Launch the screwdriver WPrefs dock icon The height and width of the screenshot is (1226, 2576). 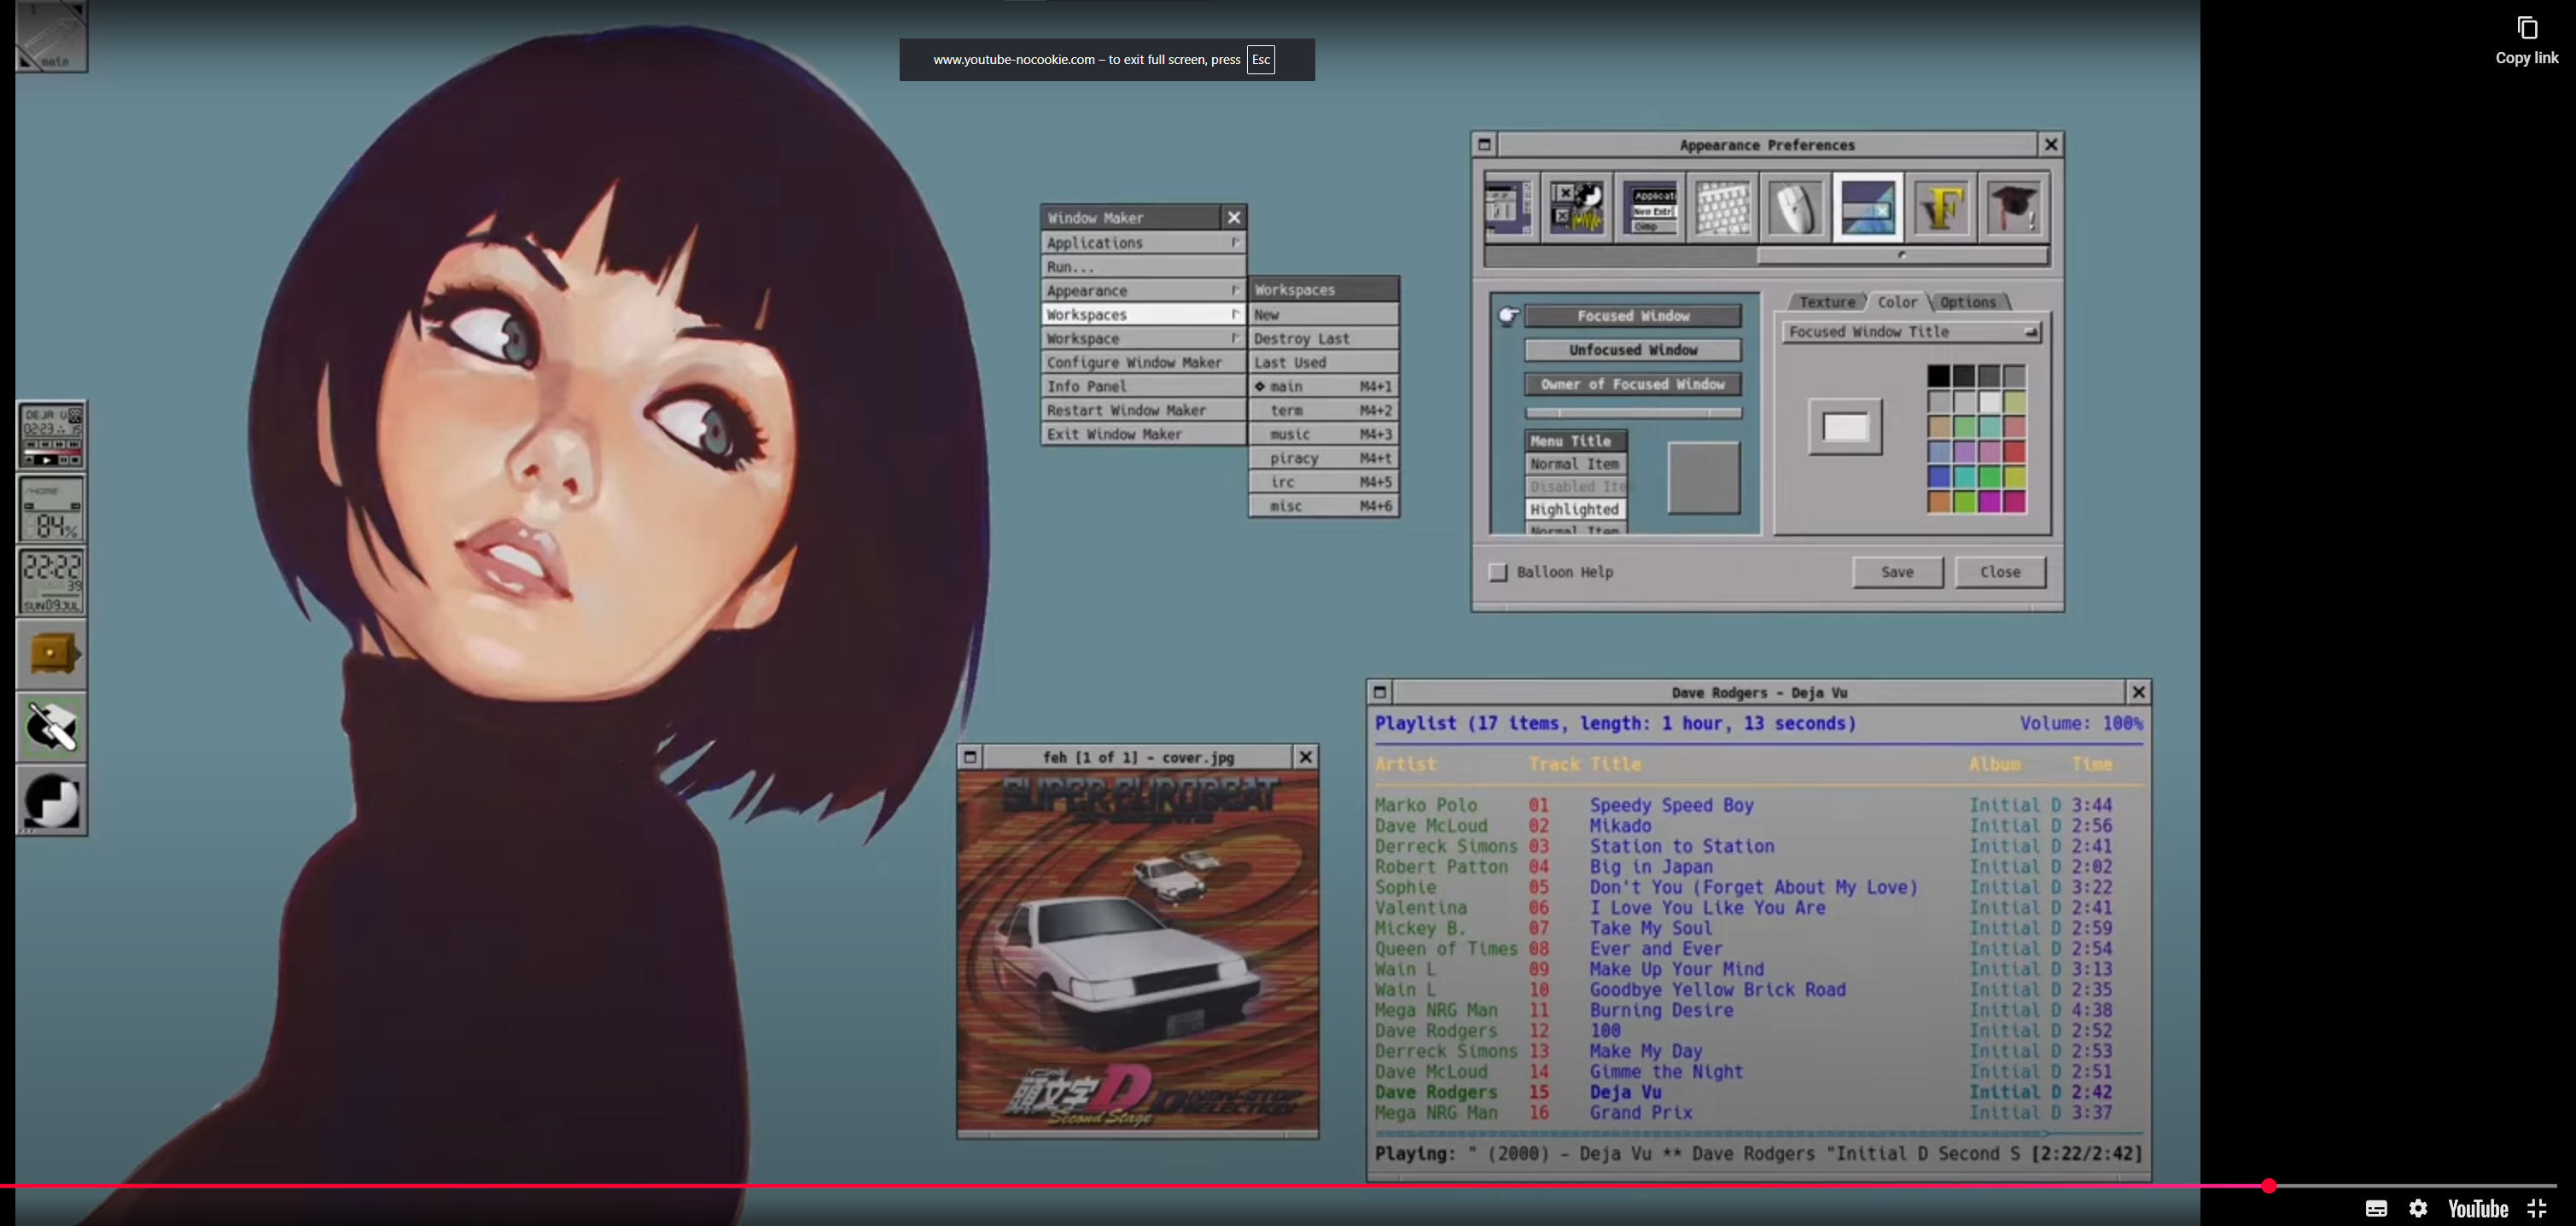click(52, 727)
